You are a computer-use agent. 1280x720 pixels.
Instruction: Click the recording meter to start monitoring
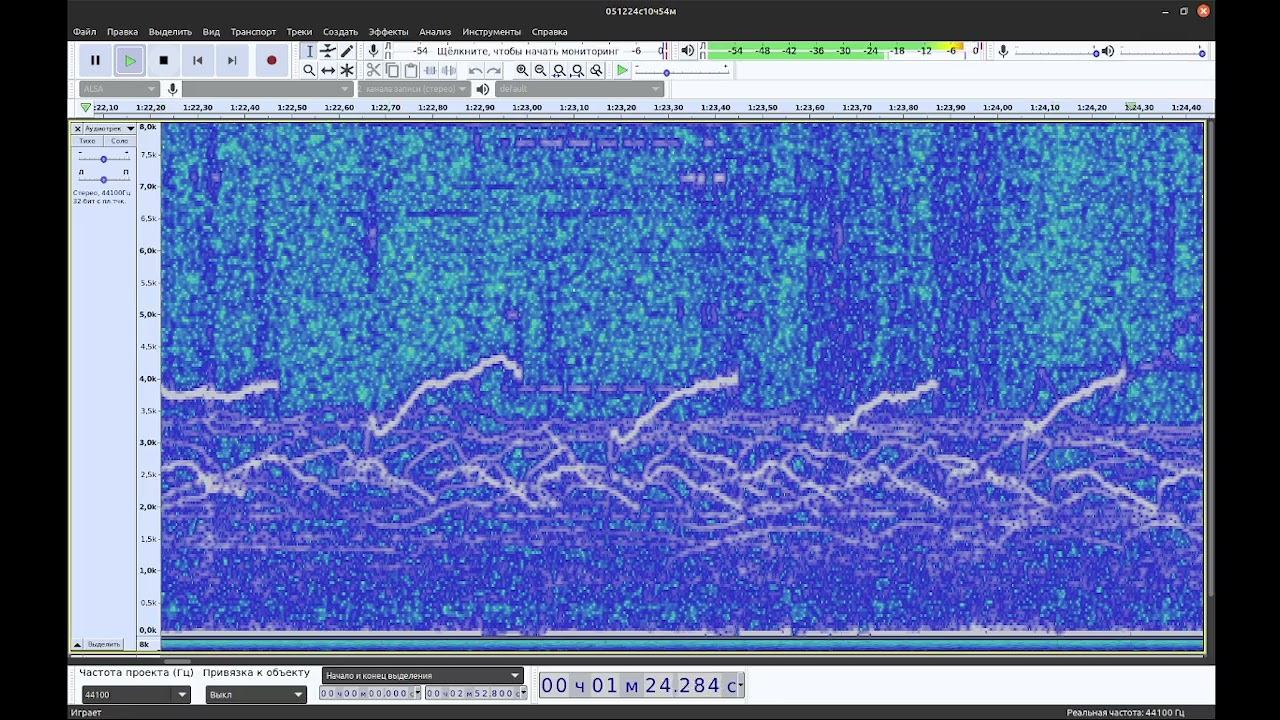[x=528, y=51]
